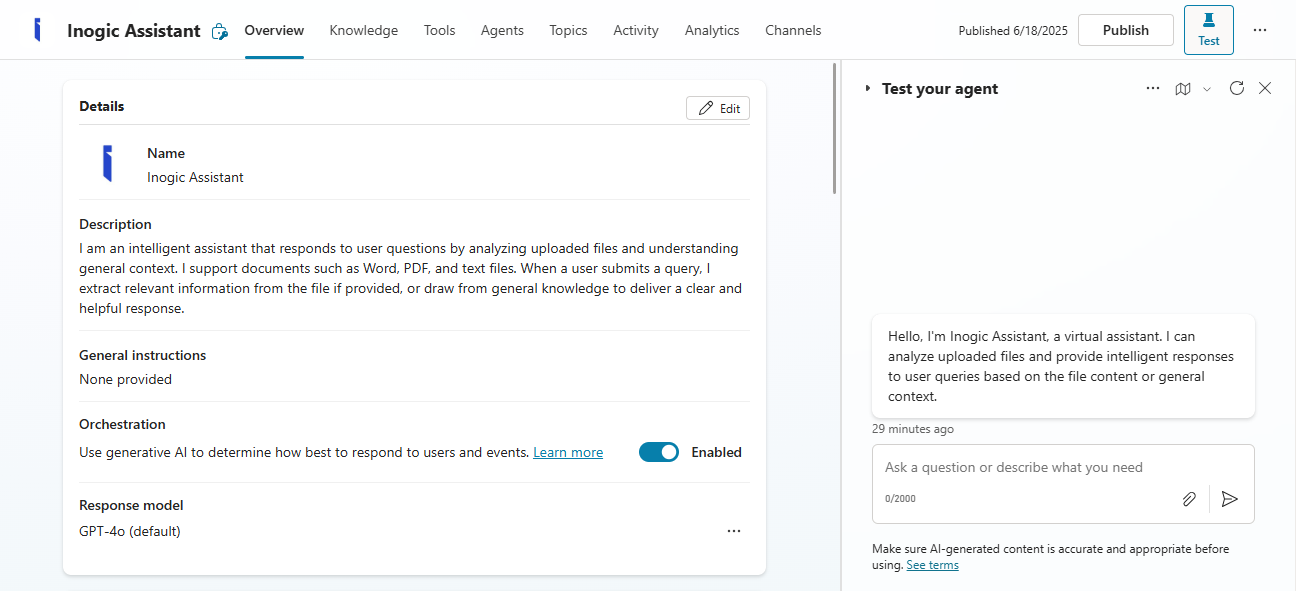Click the 0/2000 character counter
The width and height of the screenshot is (1296, 591).
coord(900,498)
